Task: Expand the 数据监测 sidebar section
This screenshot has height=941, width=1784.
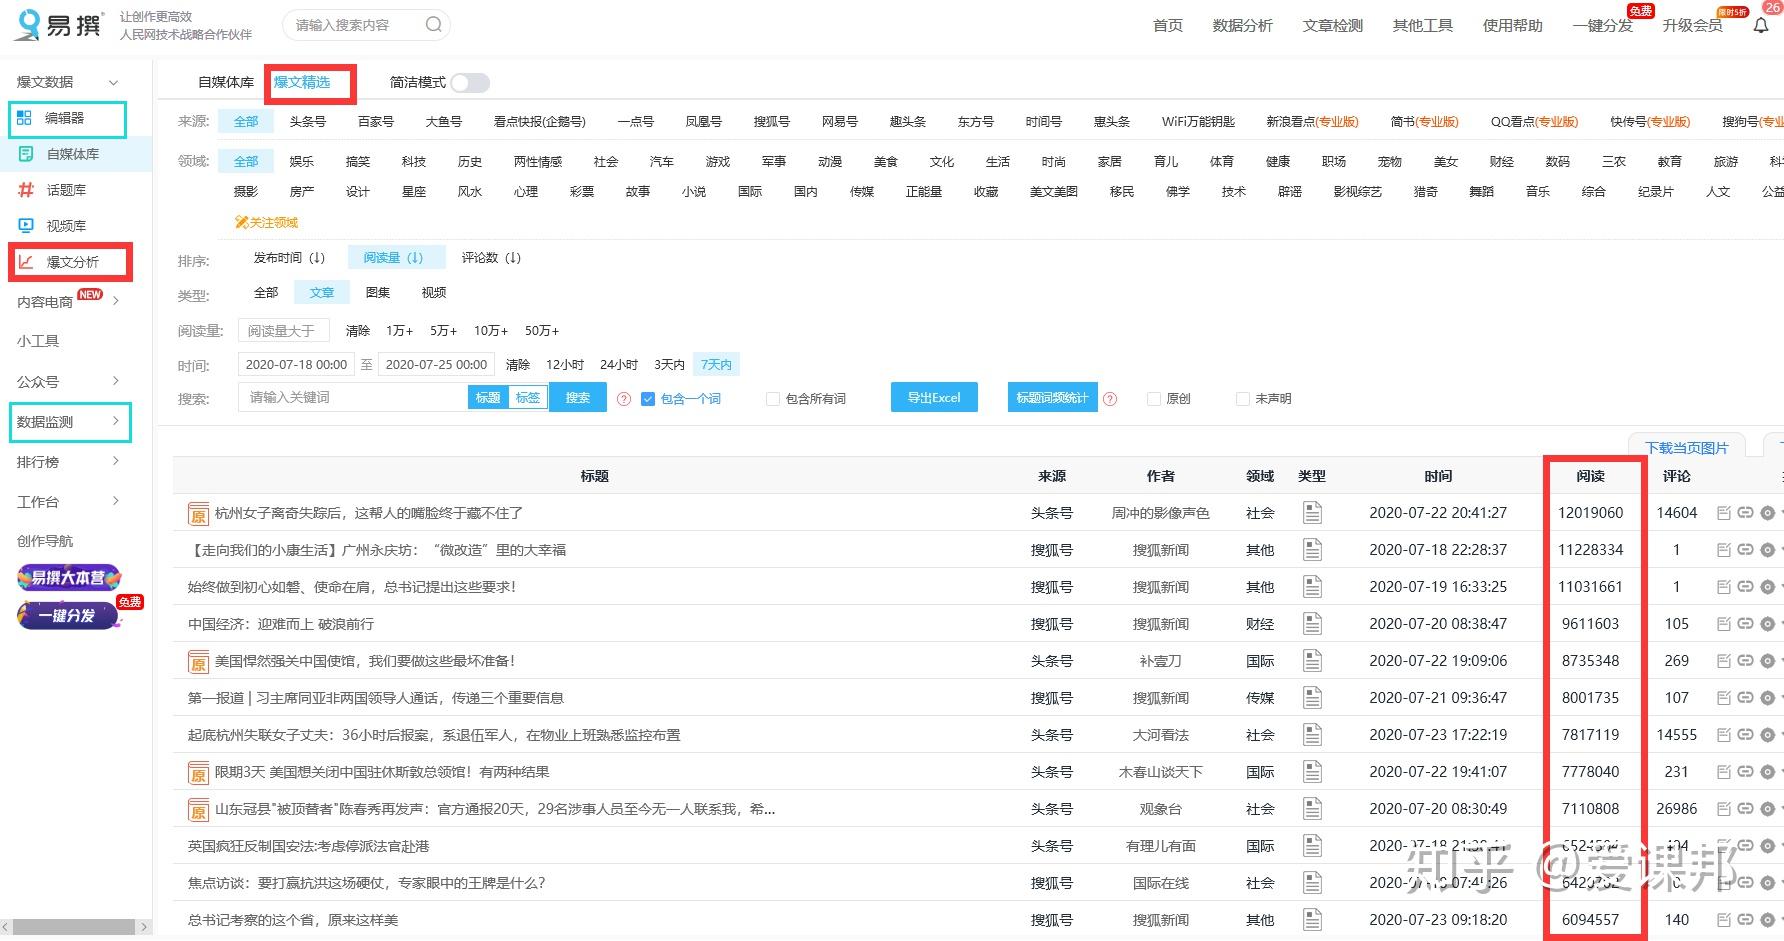Action: pos(116,421)
